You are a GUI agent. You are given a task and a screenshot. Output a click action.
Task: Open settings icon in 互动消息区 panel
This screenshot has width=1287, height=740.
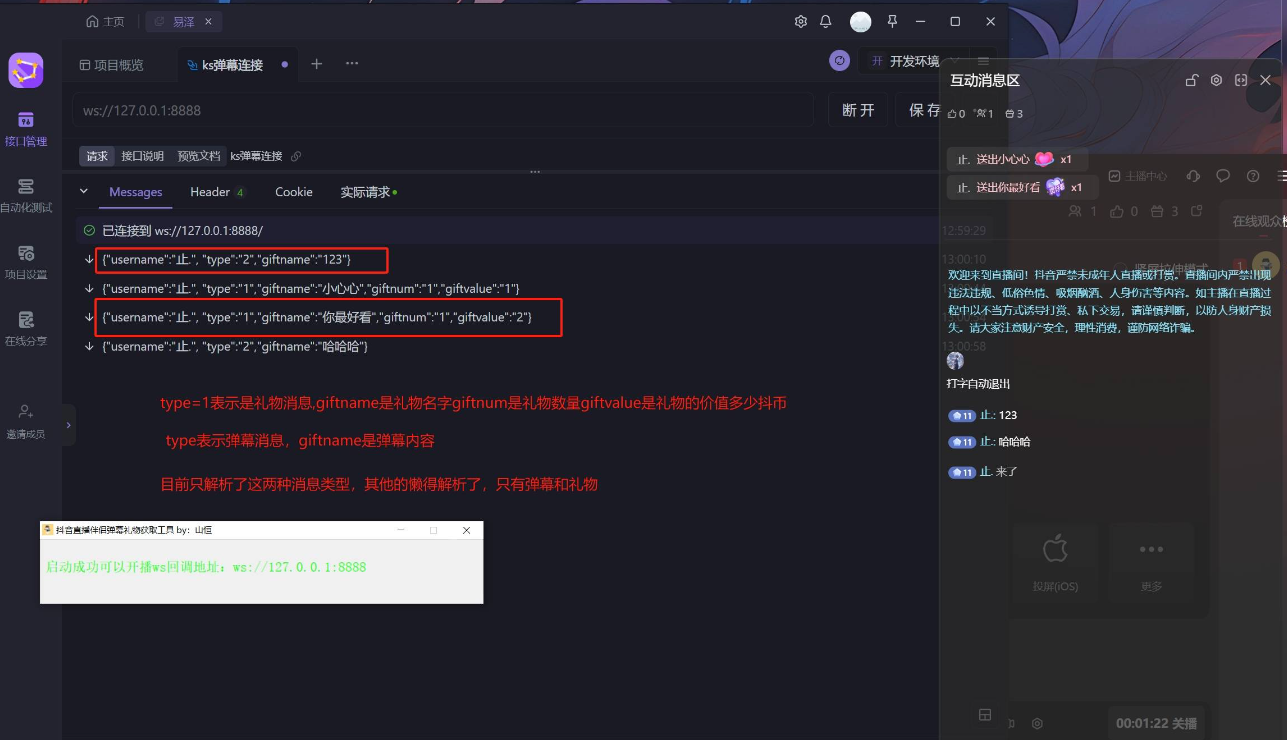1216,80
